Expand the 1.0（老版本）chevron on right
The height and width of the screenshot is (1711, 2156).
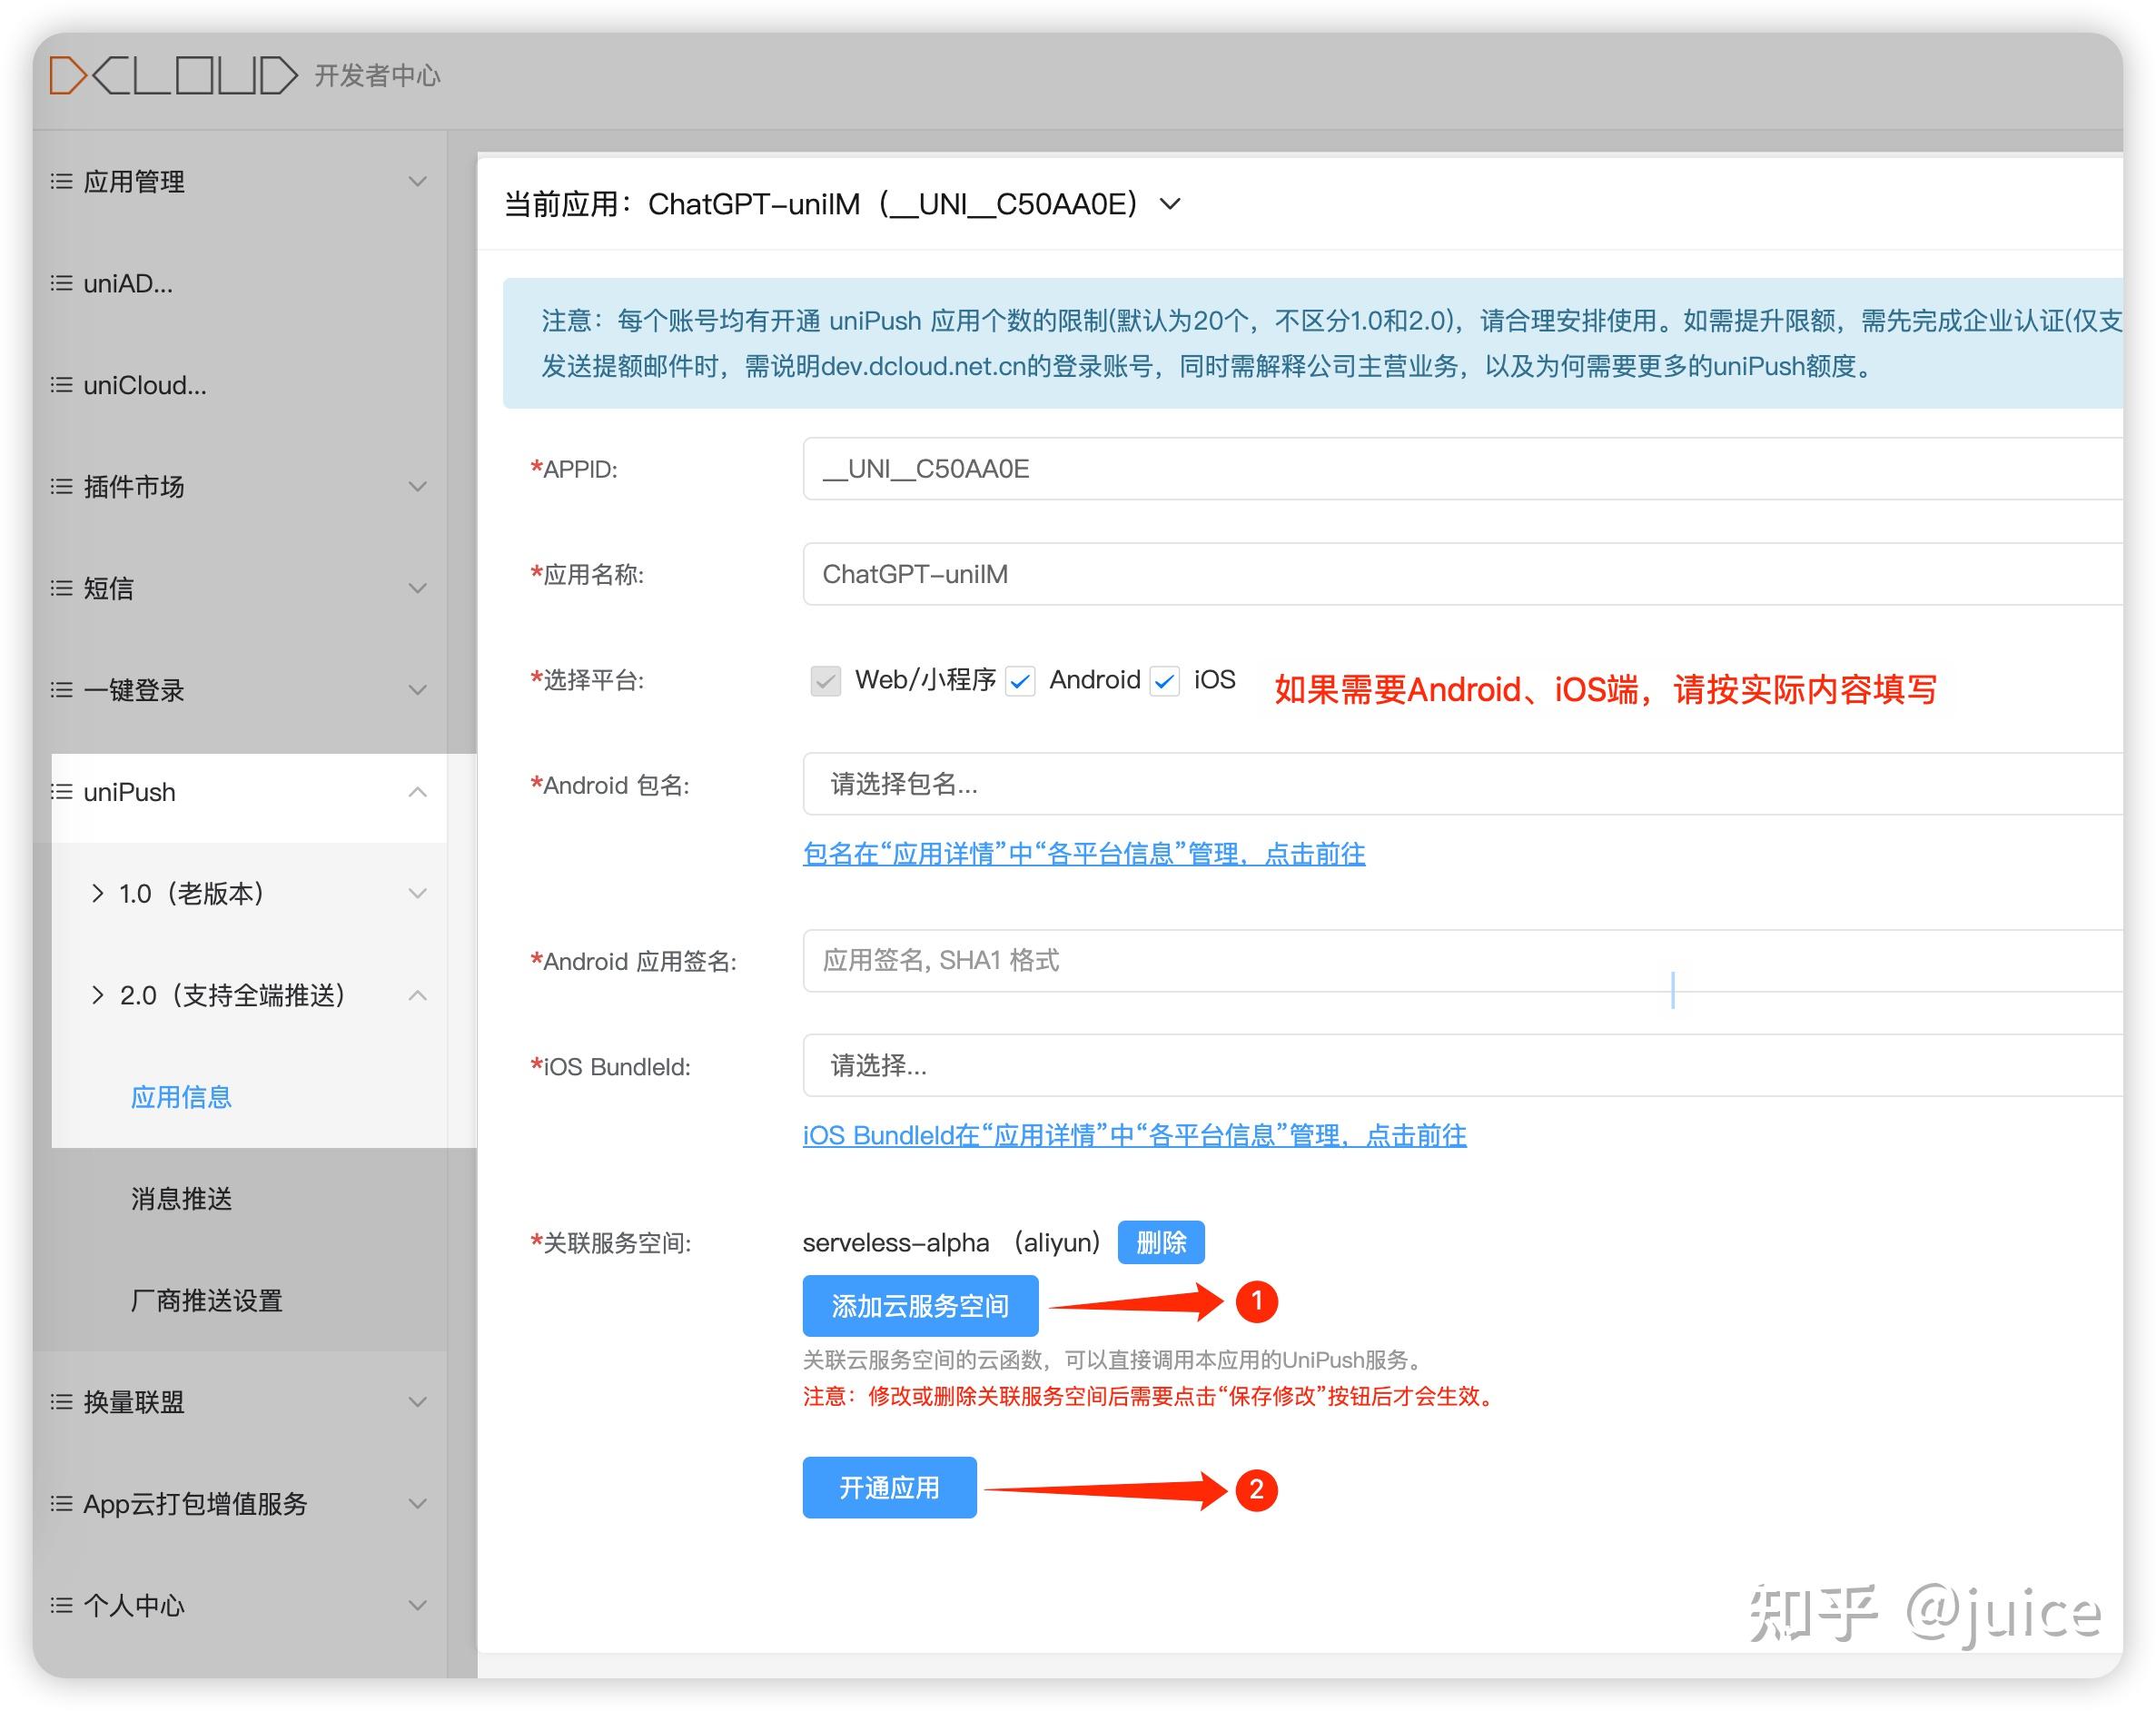[418, 893]
